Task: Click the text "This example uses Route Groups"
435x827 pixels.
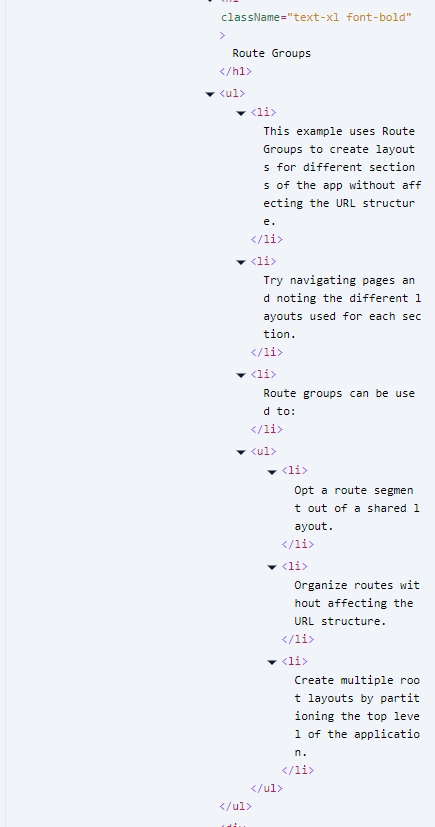Action: [x=339, y=140]
